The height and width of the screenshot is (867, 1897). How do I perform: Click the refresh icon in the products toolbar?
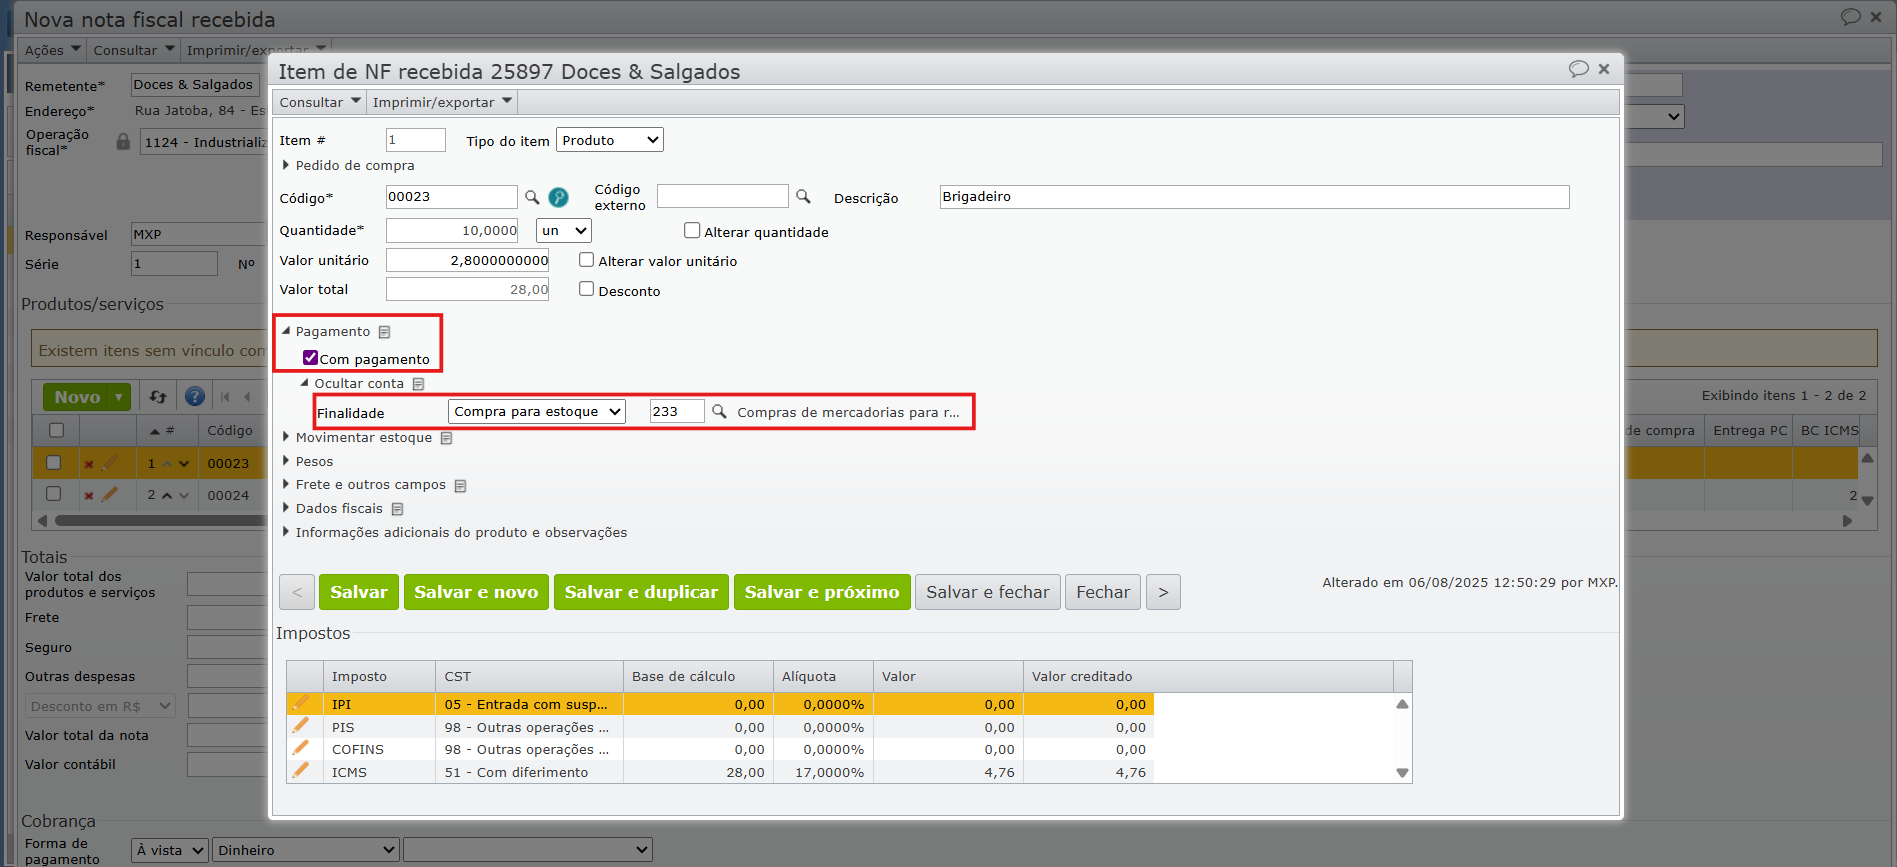(x=158, y=397)
